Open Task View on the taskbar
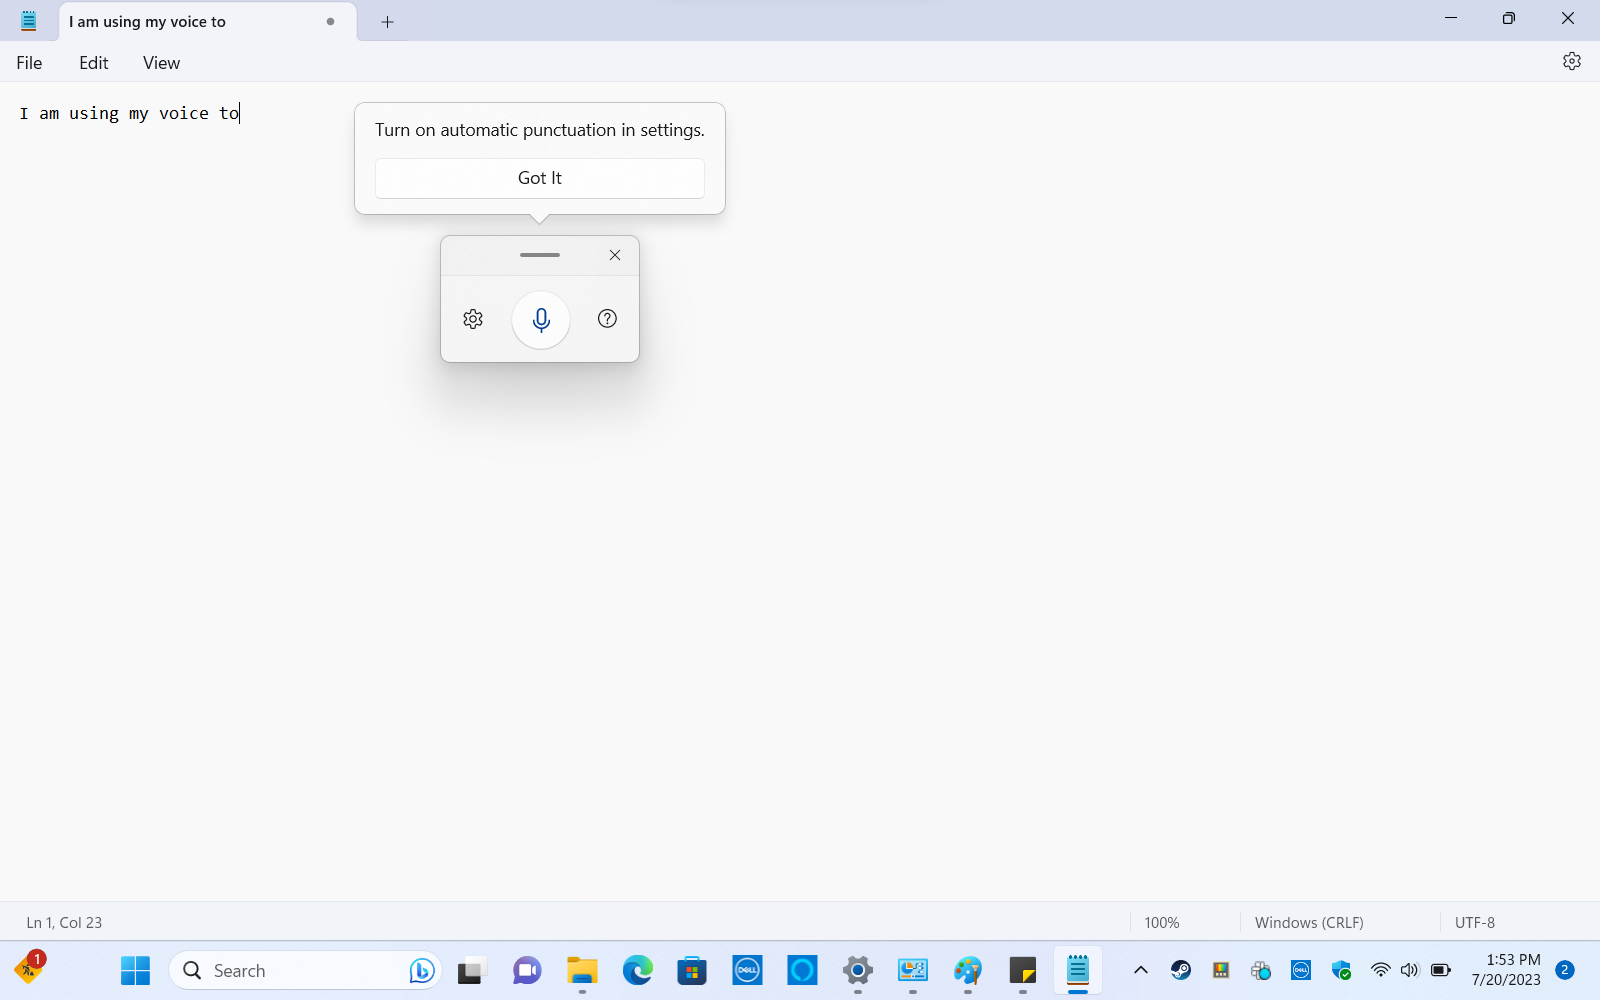The height and width of the screenshot is (1000, 1600). click(x=472, y=971)
